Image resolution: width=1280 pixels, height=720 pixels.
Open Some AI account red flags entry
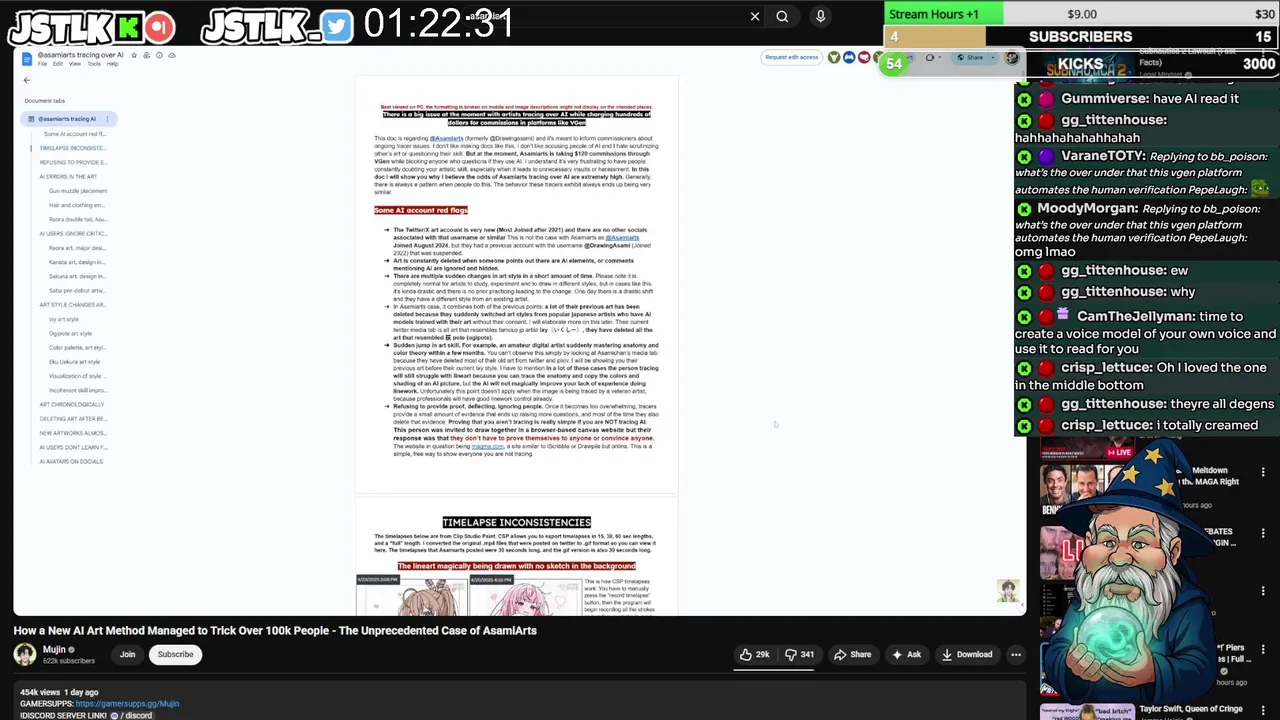click(74, 134)
